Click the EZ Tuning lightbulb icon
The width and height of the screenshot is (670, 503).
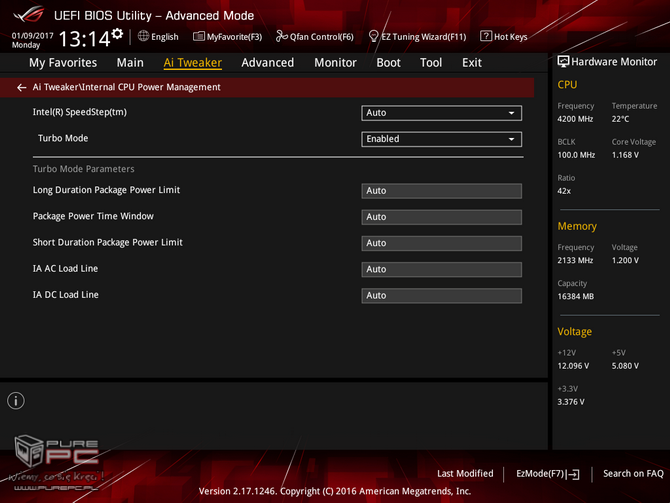click(373, 36)
